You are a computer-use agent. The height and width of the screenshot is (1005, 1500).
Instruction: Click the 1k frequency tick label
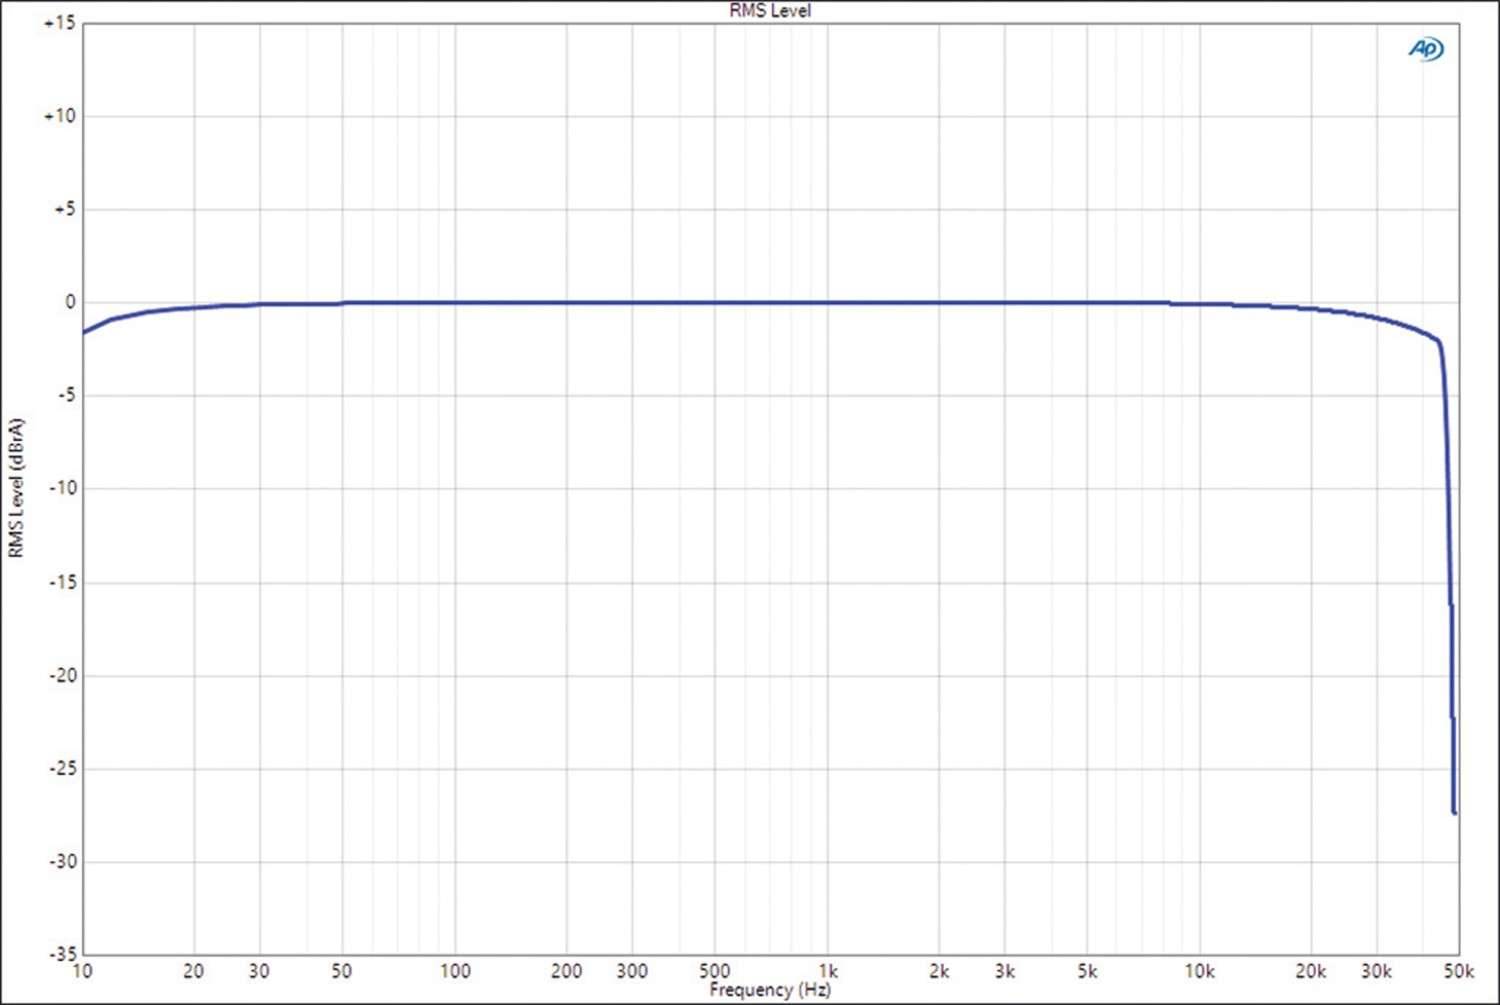click(x=828, y=971)
